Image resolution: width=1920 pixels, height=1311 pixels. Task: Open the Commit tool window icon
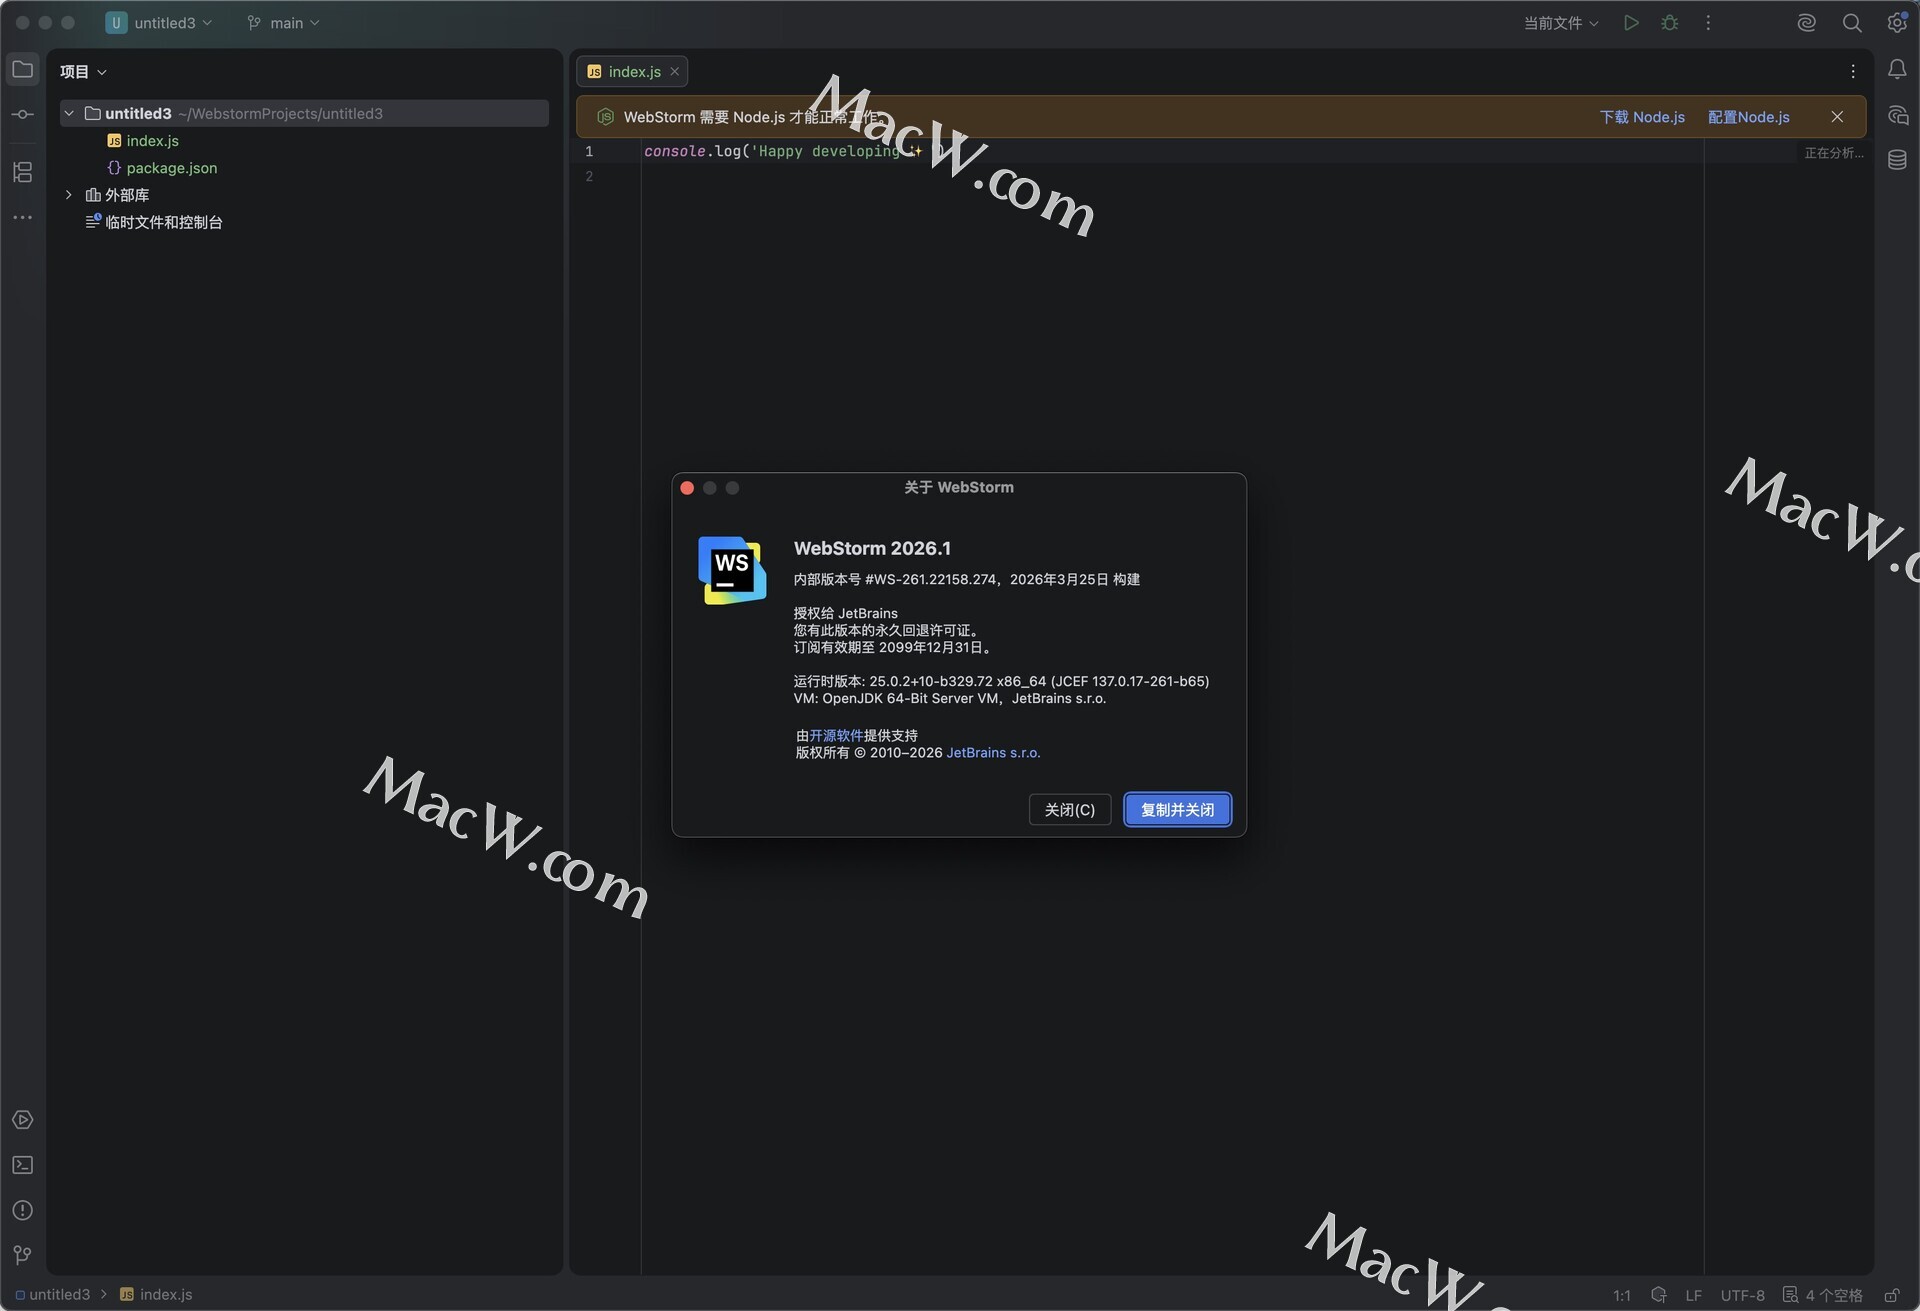(22, 114)
